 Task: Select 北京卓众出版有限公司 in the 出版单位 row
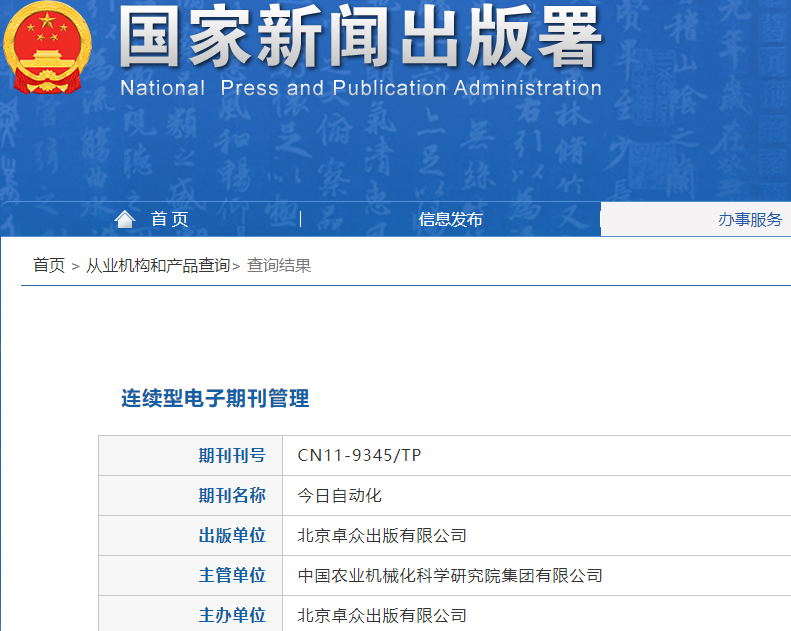(382, 535)
